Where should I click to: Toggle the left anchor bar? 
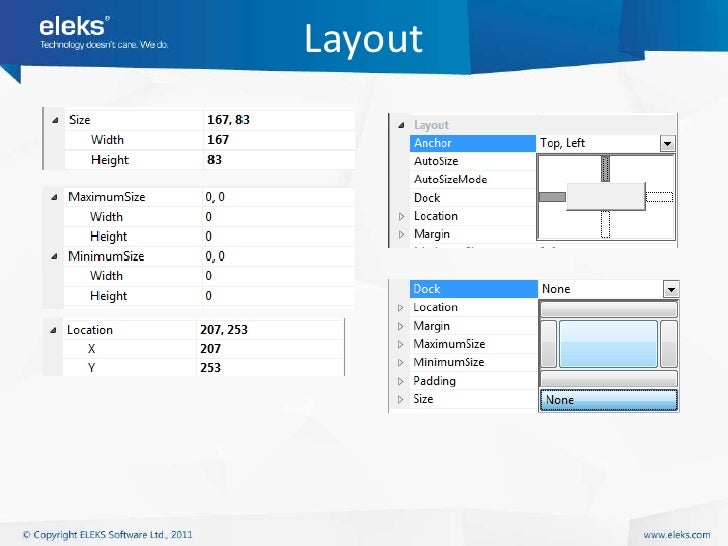(x=552, y=197)
